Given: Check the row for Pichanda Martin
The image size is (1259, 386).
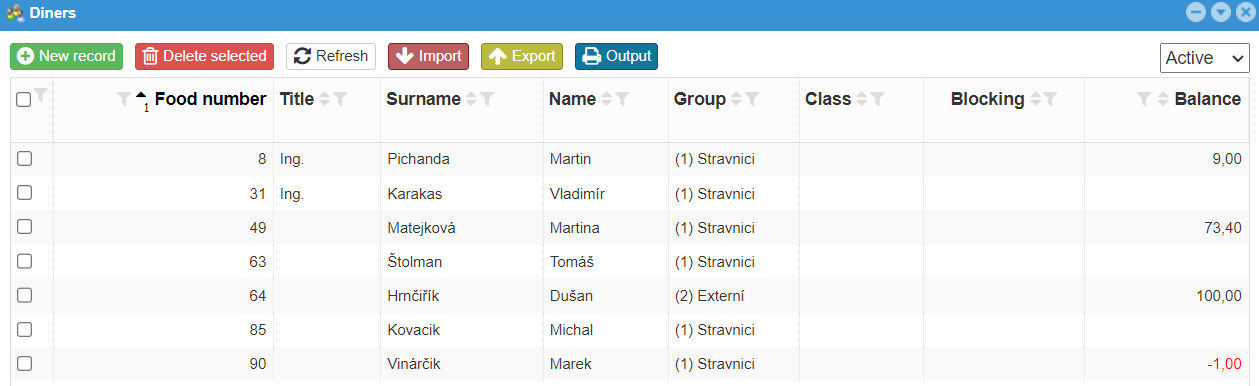Looking at the screenshot, I should pos(24,158).
